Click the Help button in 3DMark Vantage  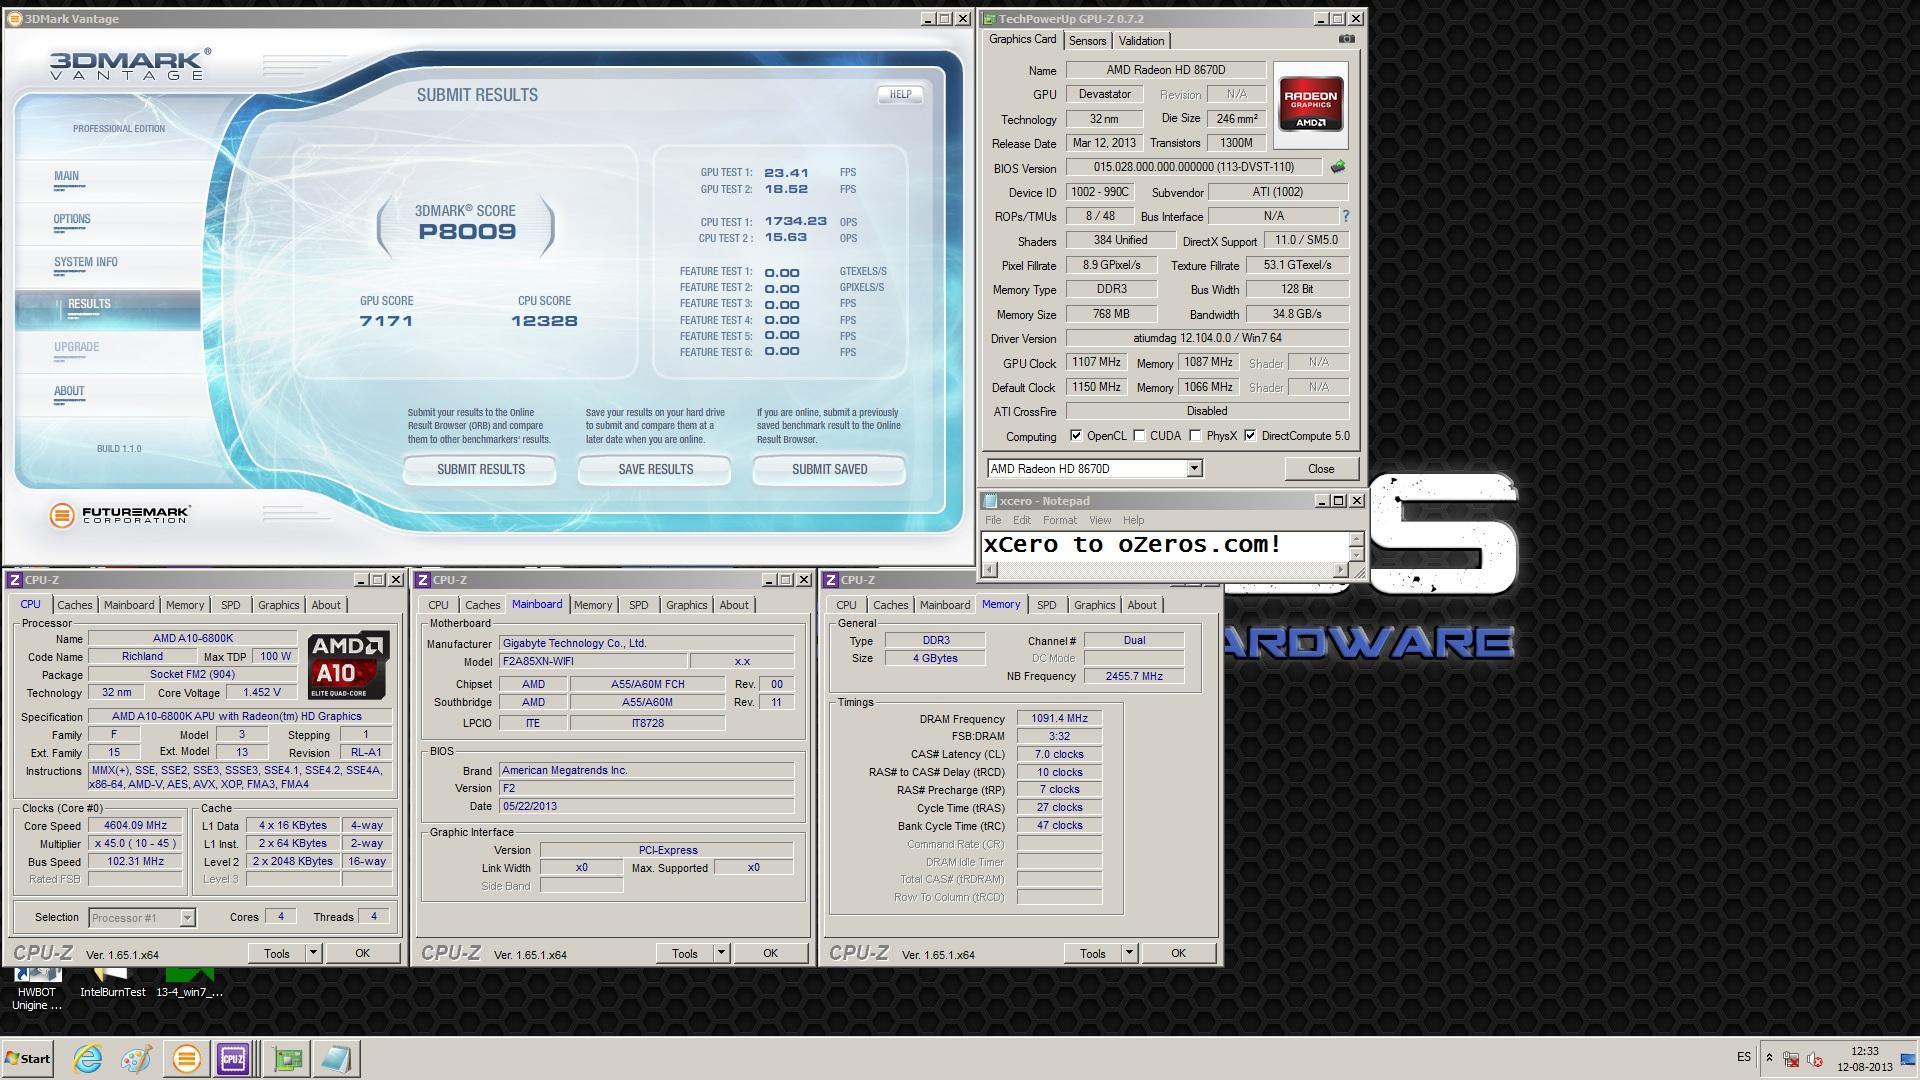(900, 94)
